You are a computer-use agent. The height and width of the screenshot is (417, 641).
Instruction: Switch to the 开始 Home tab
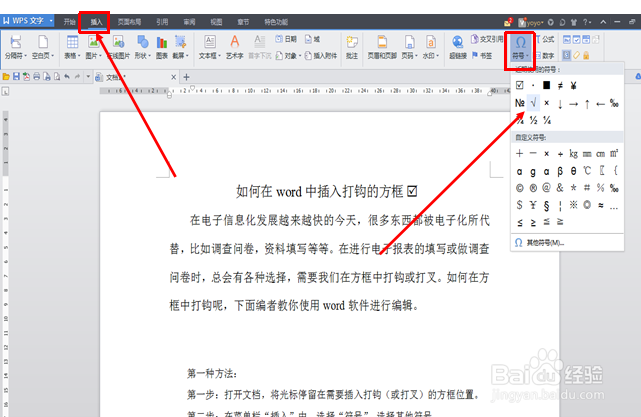point(69,22)
